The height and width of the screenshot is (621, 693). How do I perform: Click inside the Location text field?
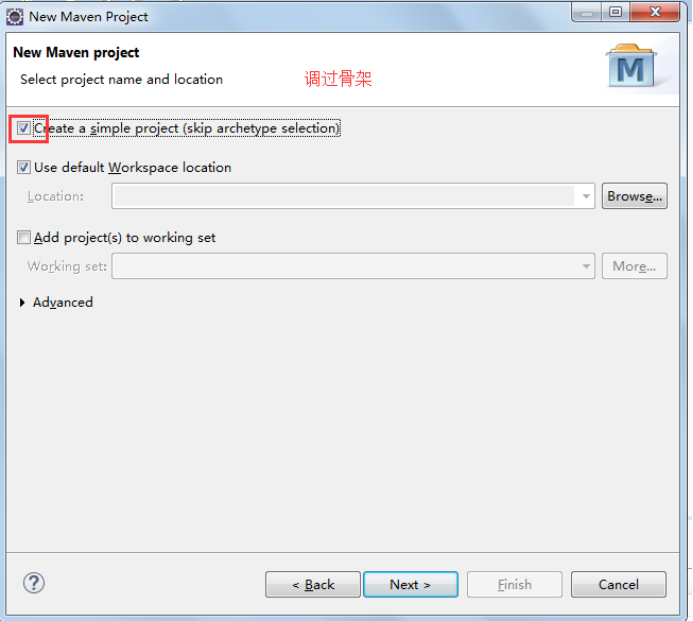[344, 196]
